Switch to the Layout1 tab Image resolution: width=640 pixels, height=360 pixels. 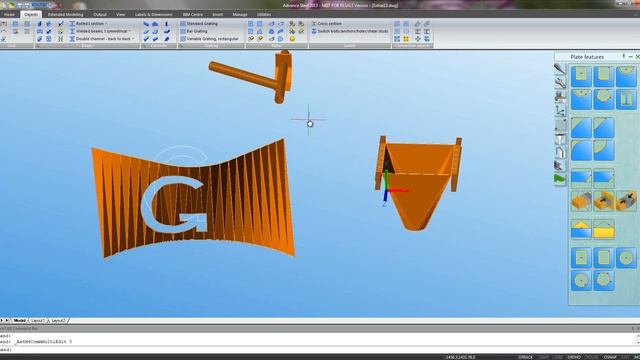tap(38, 321)
